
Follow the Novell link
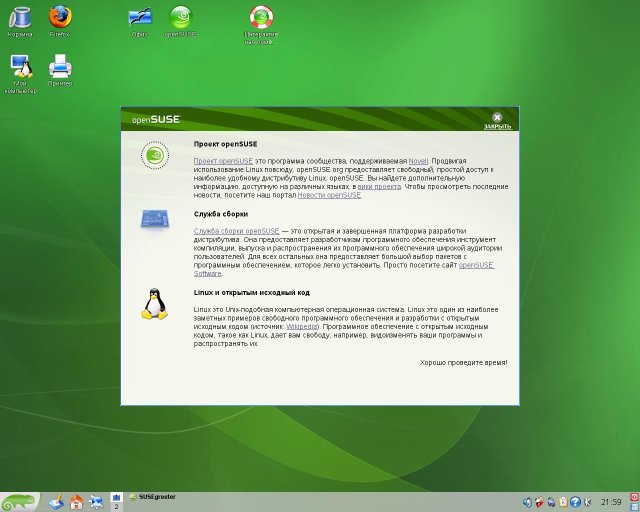pos(418,161)
